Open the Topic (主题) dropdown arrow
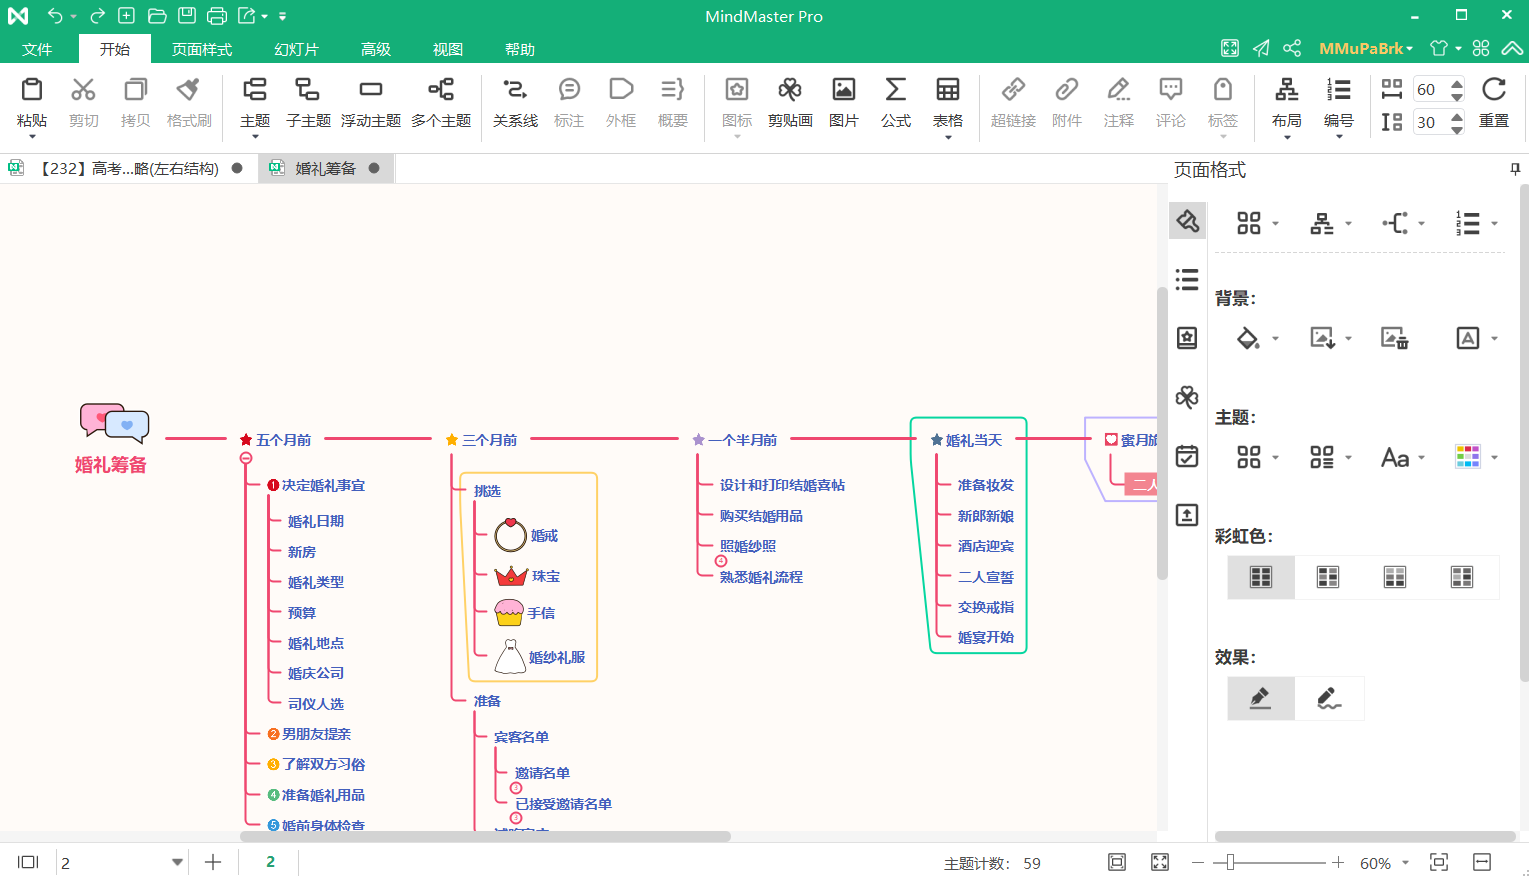The image size is (1529, 877). 255,137
